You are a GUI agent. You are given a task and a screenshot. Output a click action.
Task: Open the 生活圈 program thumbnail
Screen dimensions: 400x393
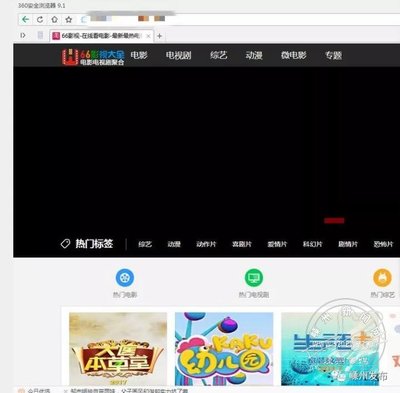pos(330,349)
